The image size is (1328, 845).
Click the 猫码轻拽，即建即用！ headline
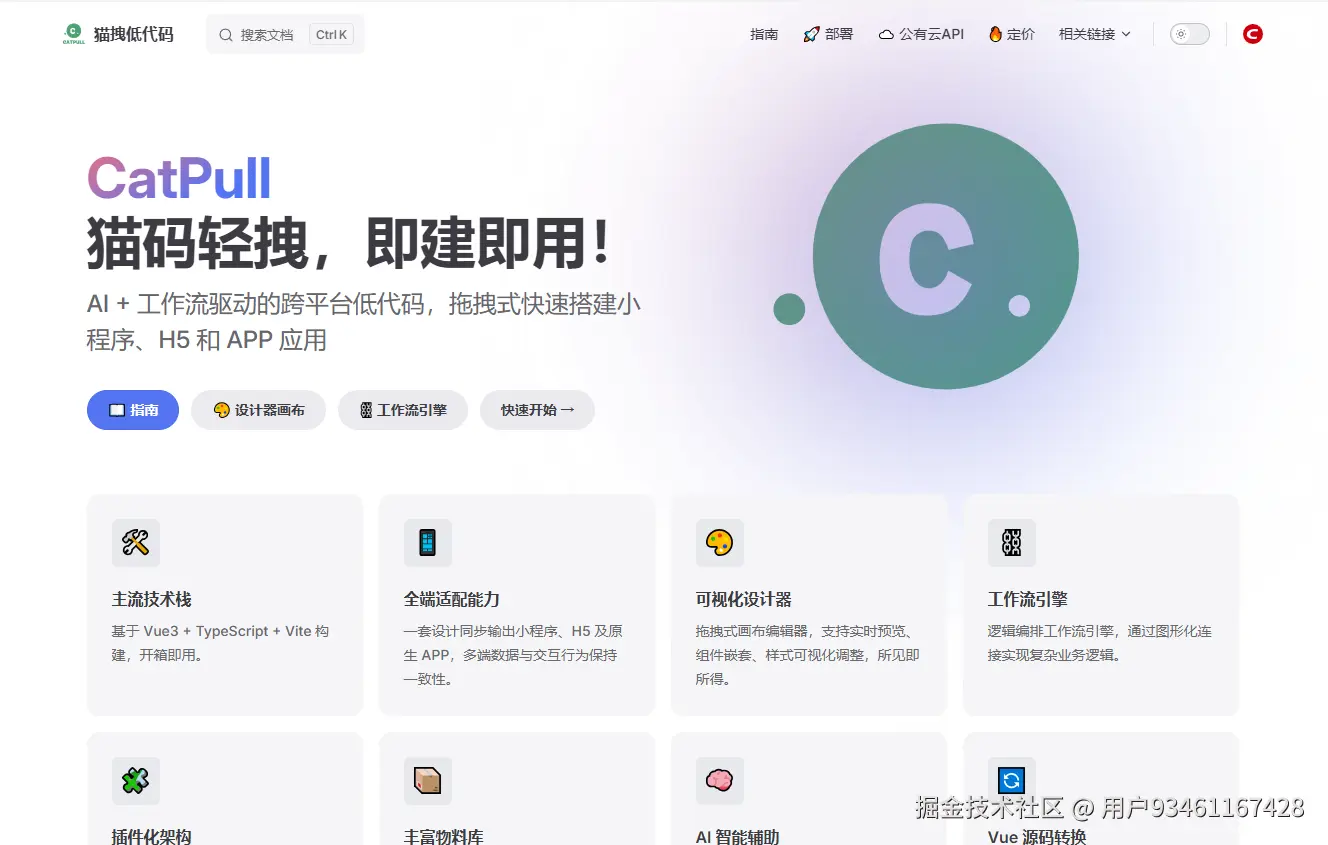[x=348, y=243]
